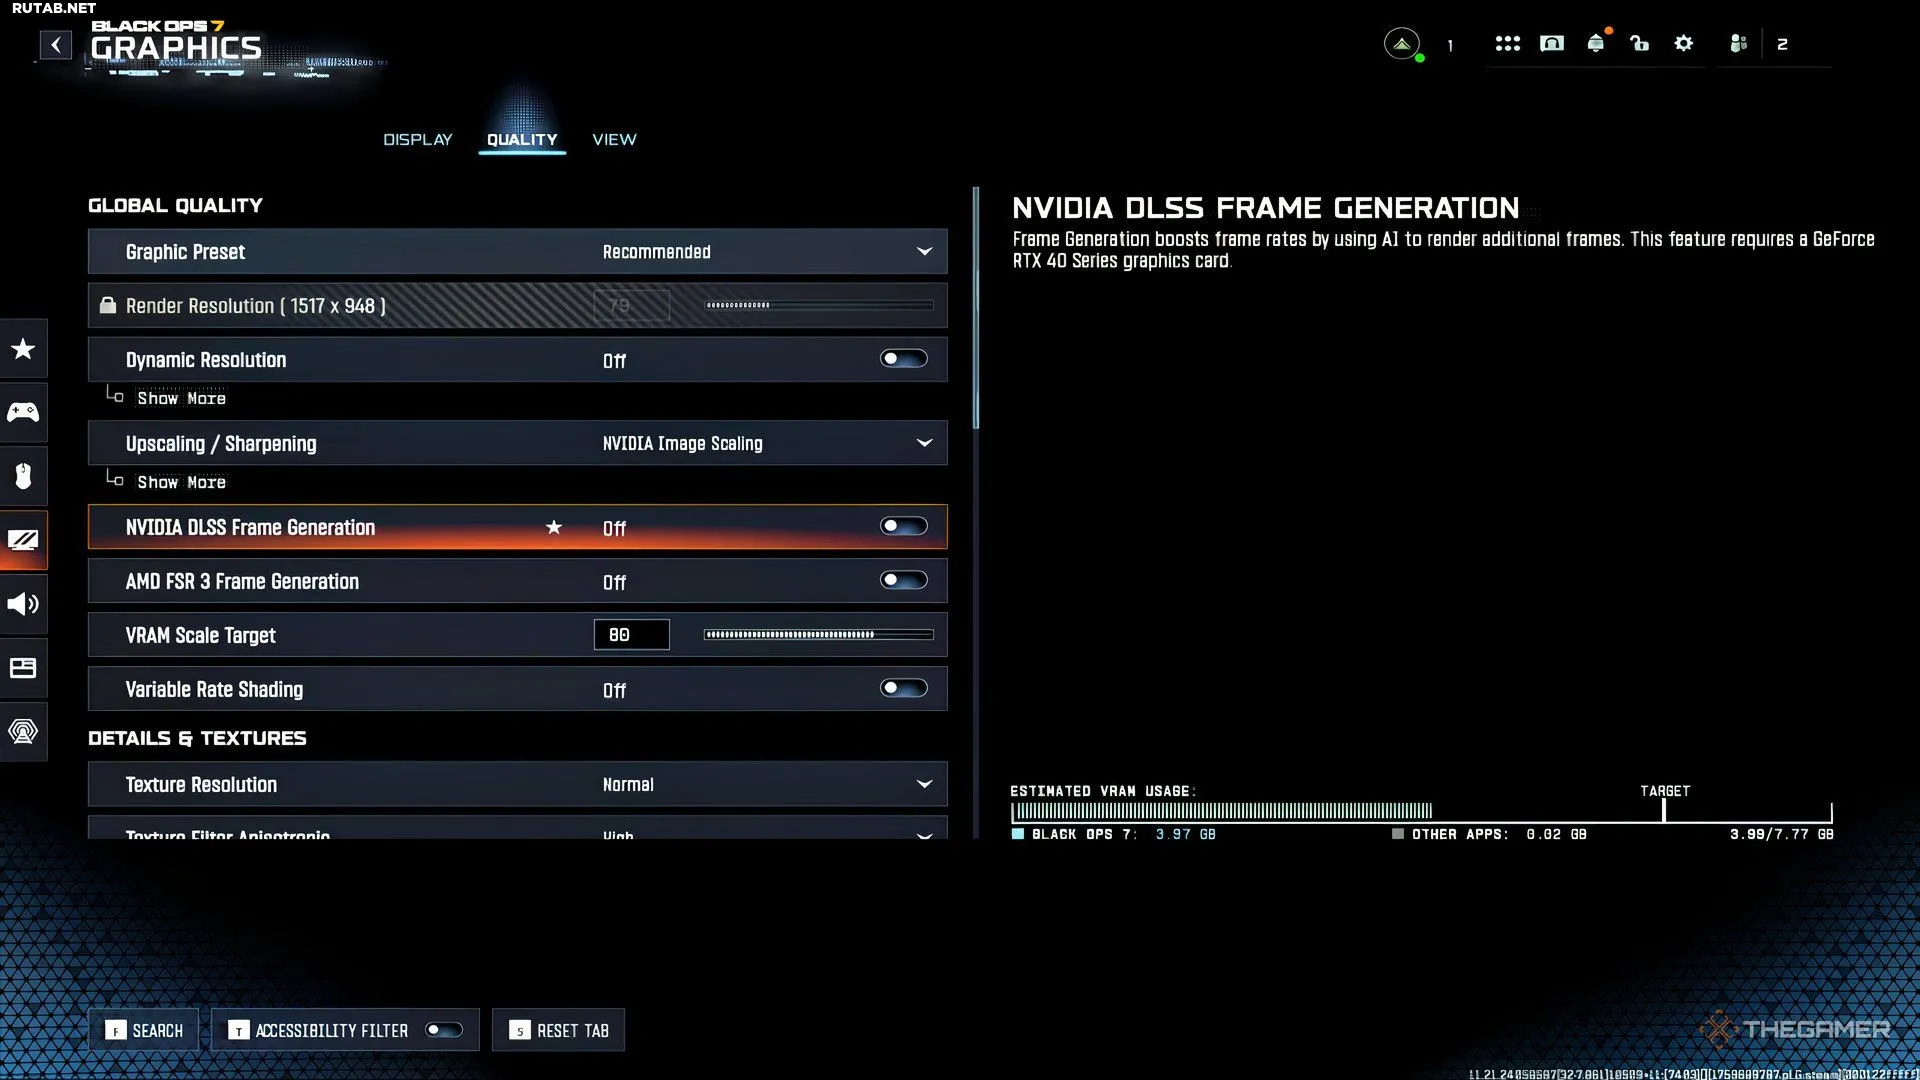Open the Controller settings sidebar icon
1920x1080 pixels.
point(23,412)
